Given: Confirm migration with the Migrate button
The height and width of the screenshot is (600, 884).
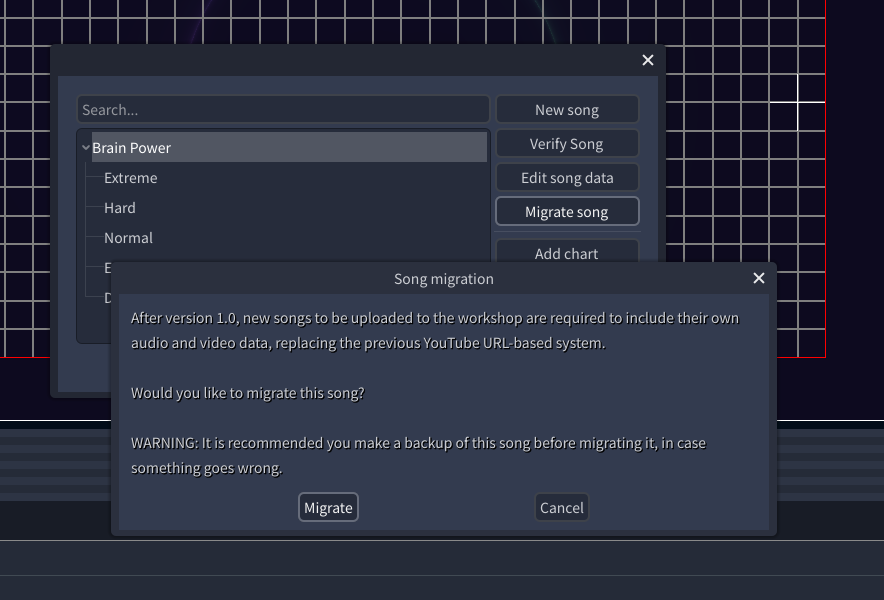Looking at the screenshot, I should tap(328, 508).
